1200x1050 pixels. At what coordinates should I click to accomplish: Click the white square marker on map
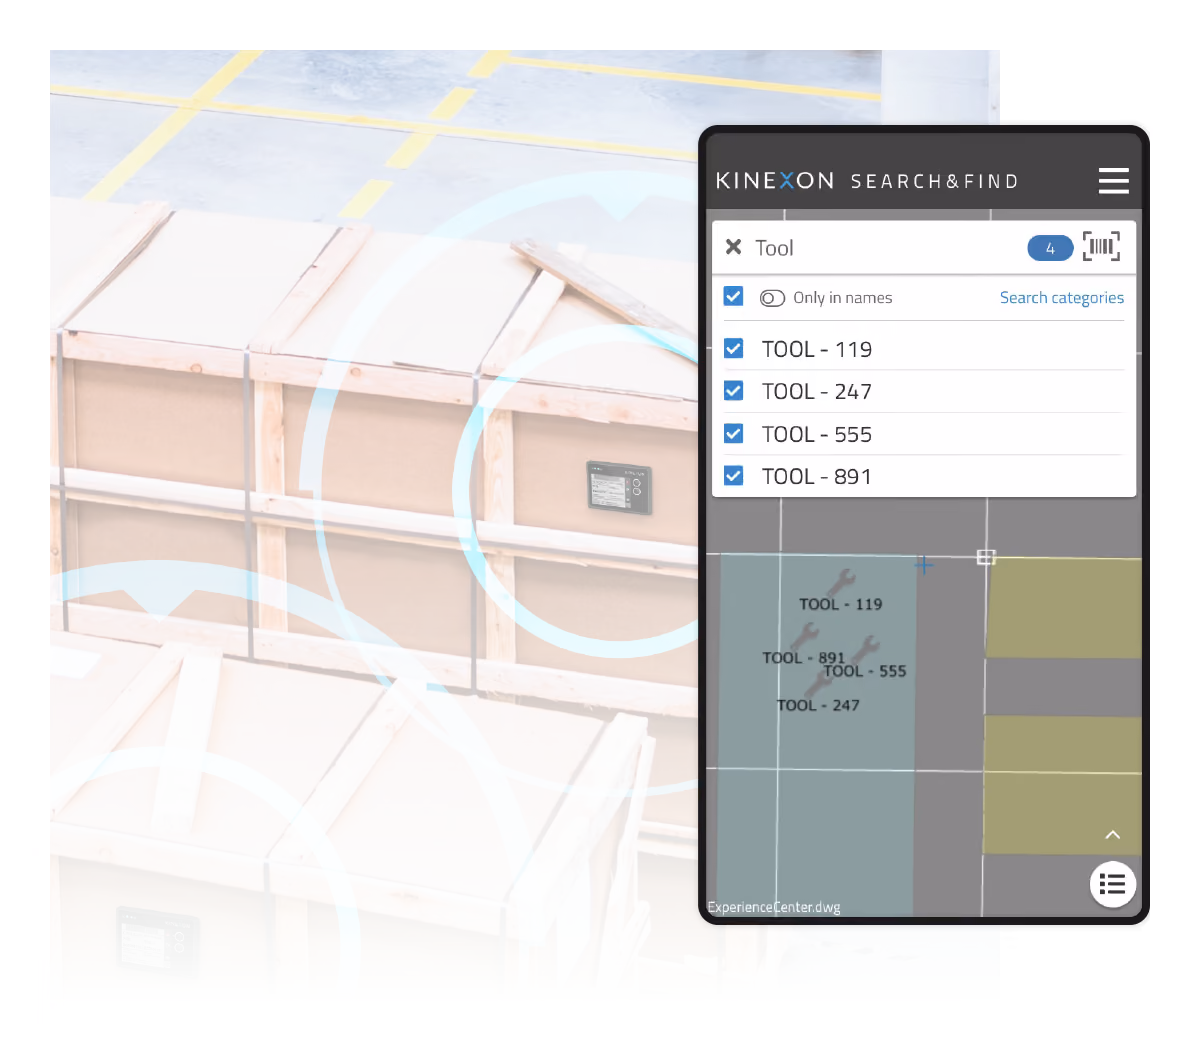click(986, 557)
